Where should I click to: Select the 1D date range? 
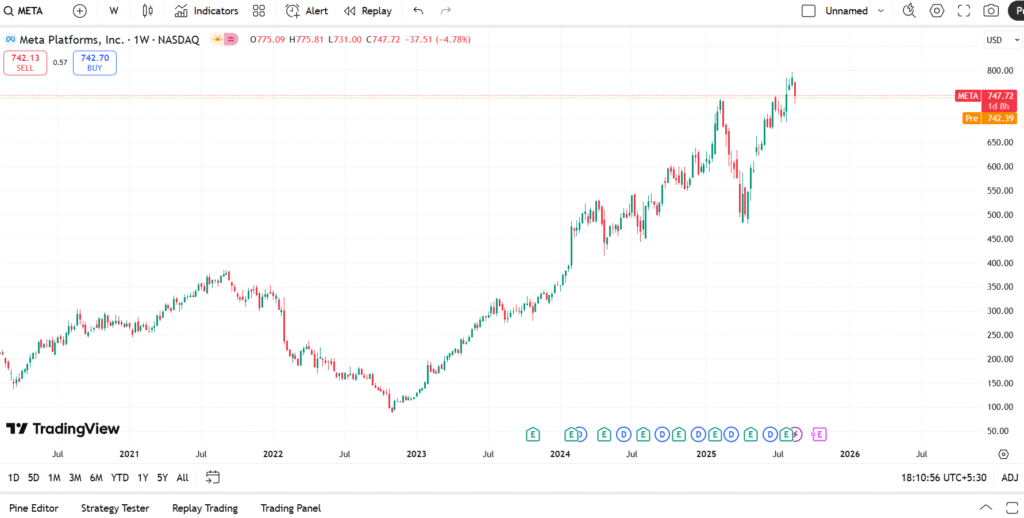pos(14,478)
